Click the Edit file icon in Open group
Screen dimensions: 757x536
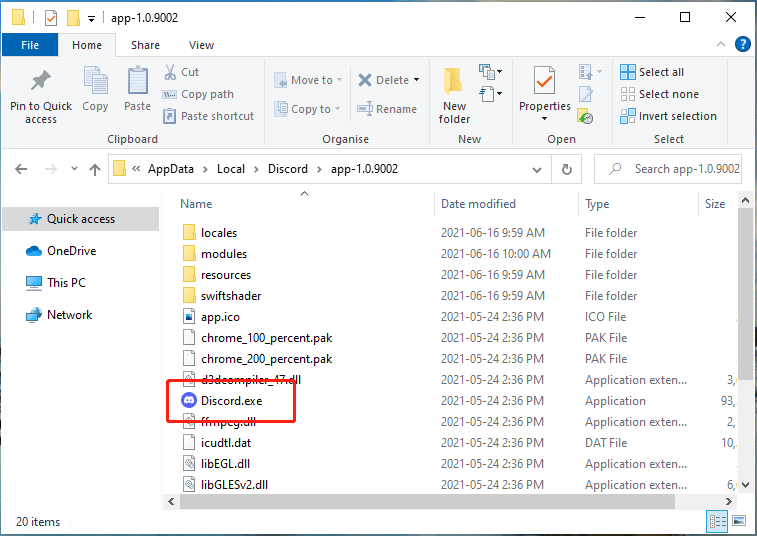[586, 94]
